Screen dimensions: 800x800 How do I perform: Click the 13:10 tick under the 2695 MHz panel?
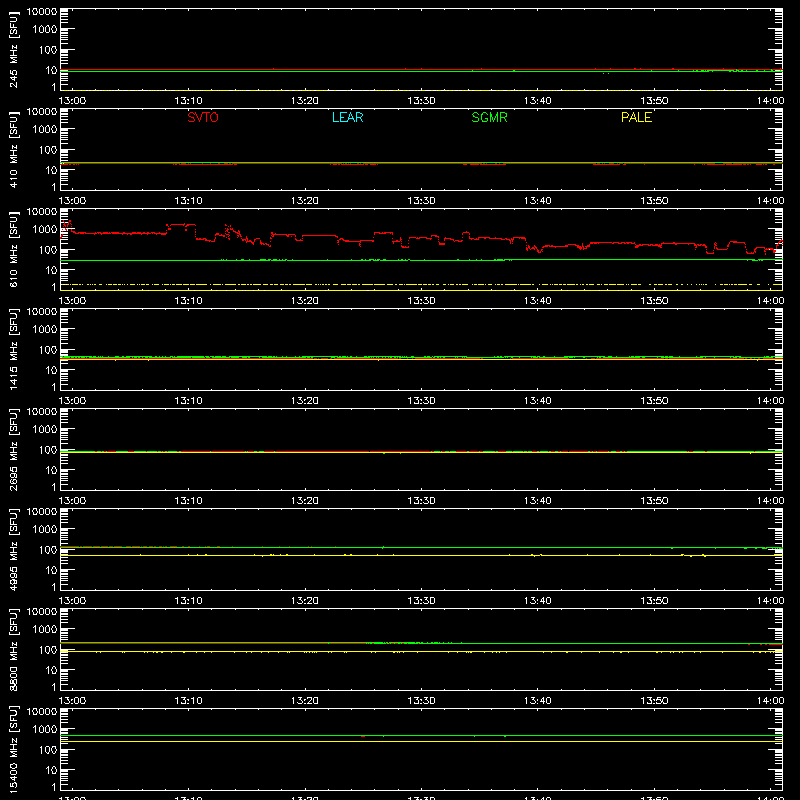189,501
